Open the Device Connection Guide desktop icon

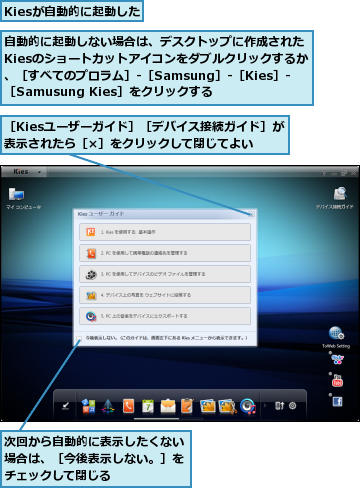[x=340, y=194]
